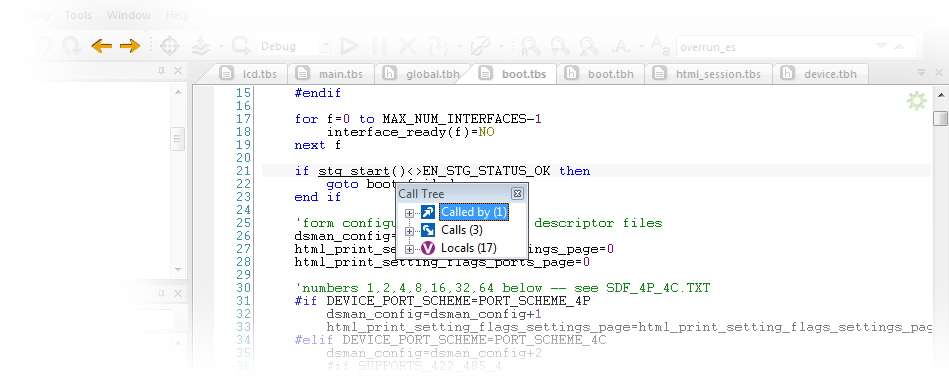Click the pause execution icon
The height and width of the screenshot is (379, 949).
pyautogui.click(x=379, y=46)
